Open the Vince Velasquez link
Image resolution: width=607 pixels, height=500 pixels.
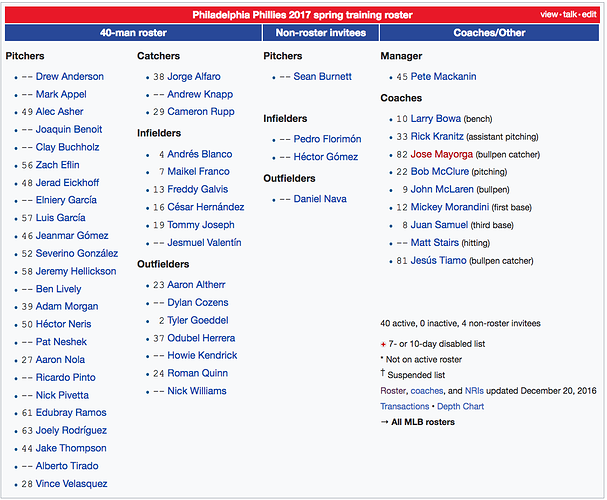(x=71, y=484)
